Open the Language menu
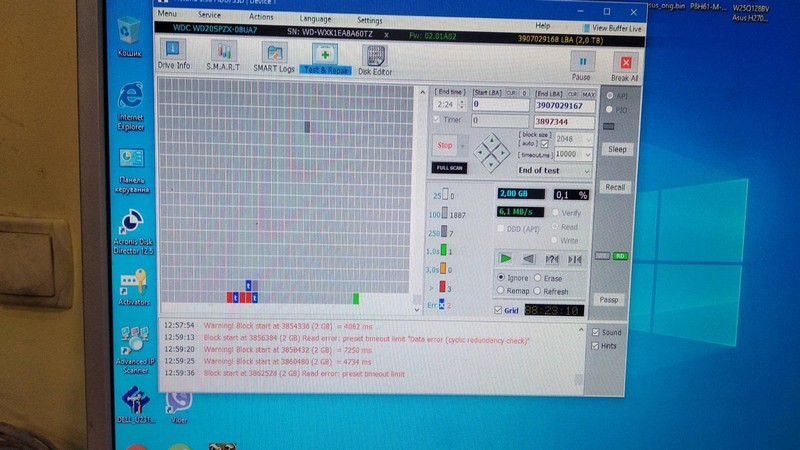The image size is (800, 450). (x=315, y=19)
